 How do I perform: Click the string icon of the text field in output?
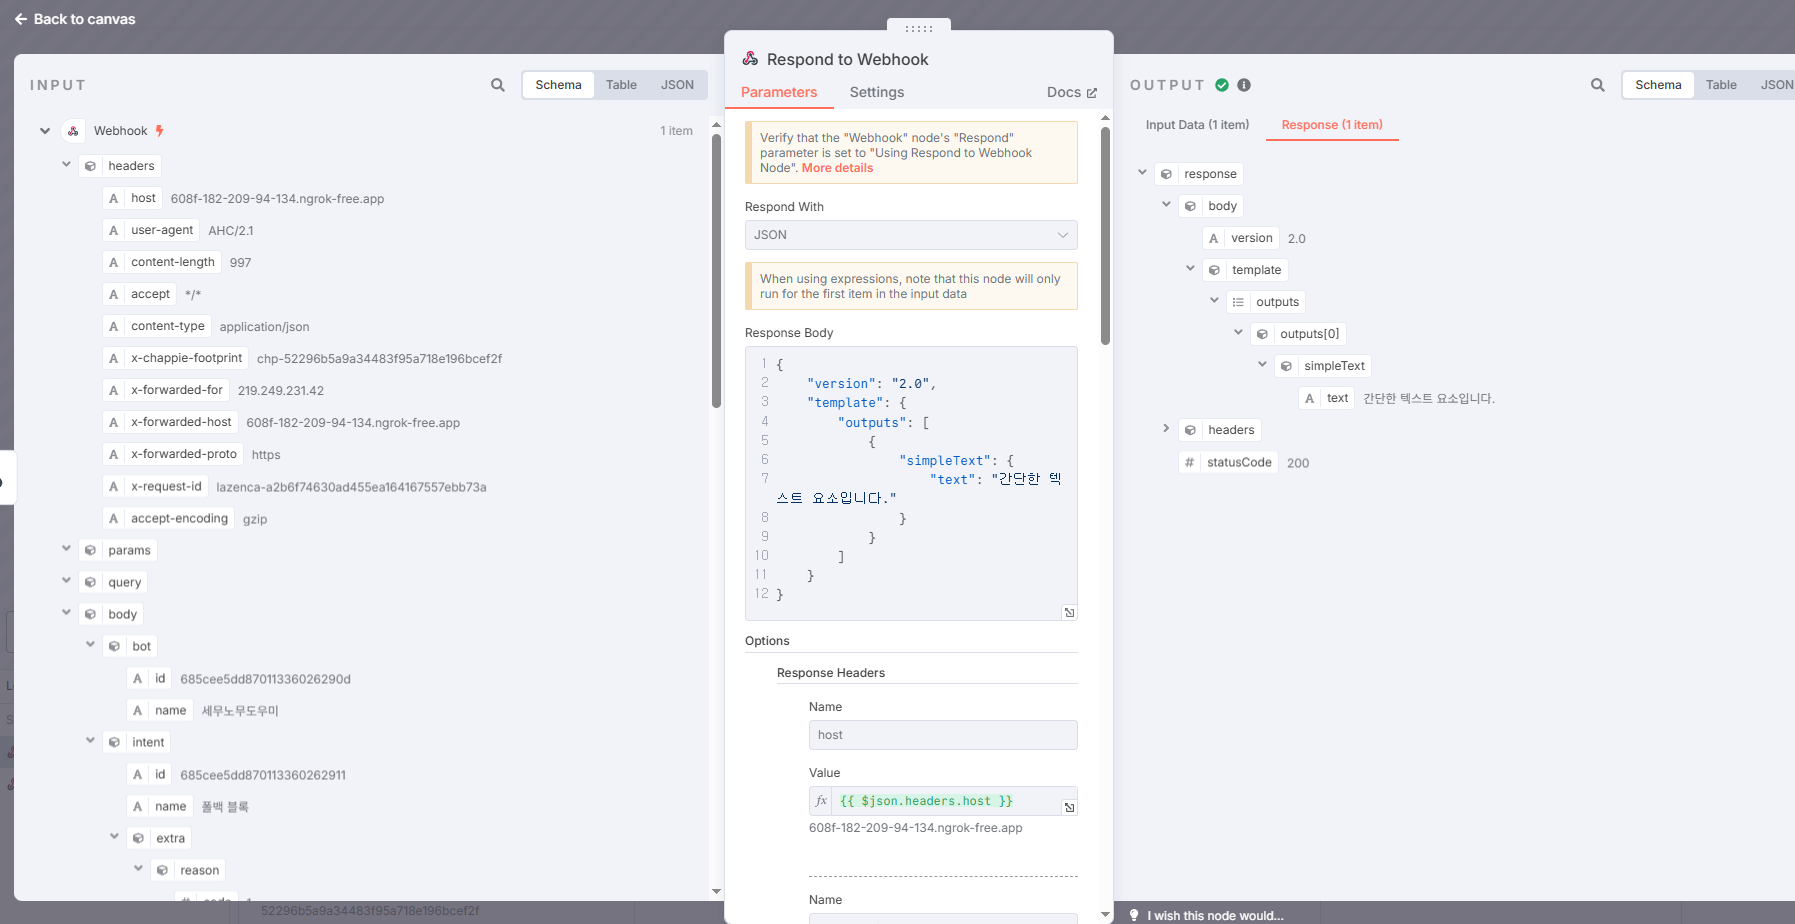tap(1309, 398)
